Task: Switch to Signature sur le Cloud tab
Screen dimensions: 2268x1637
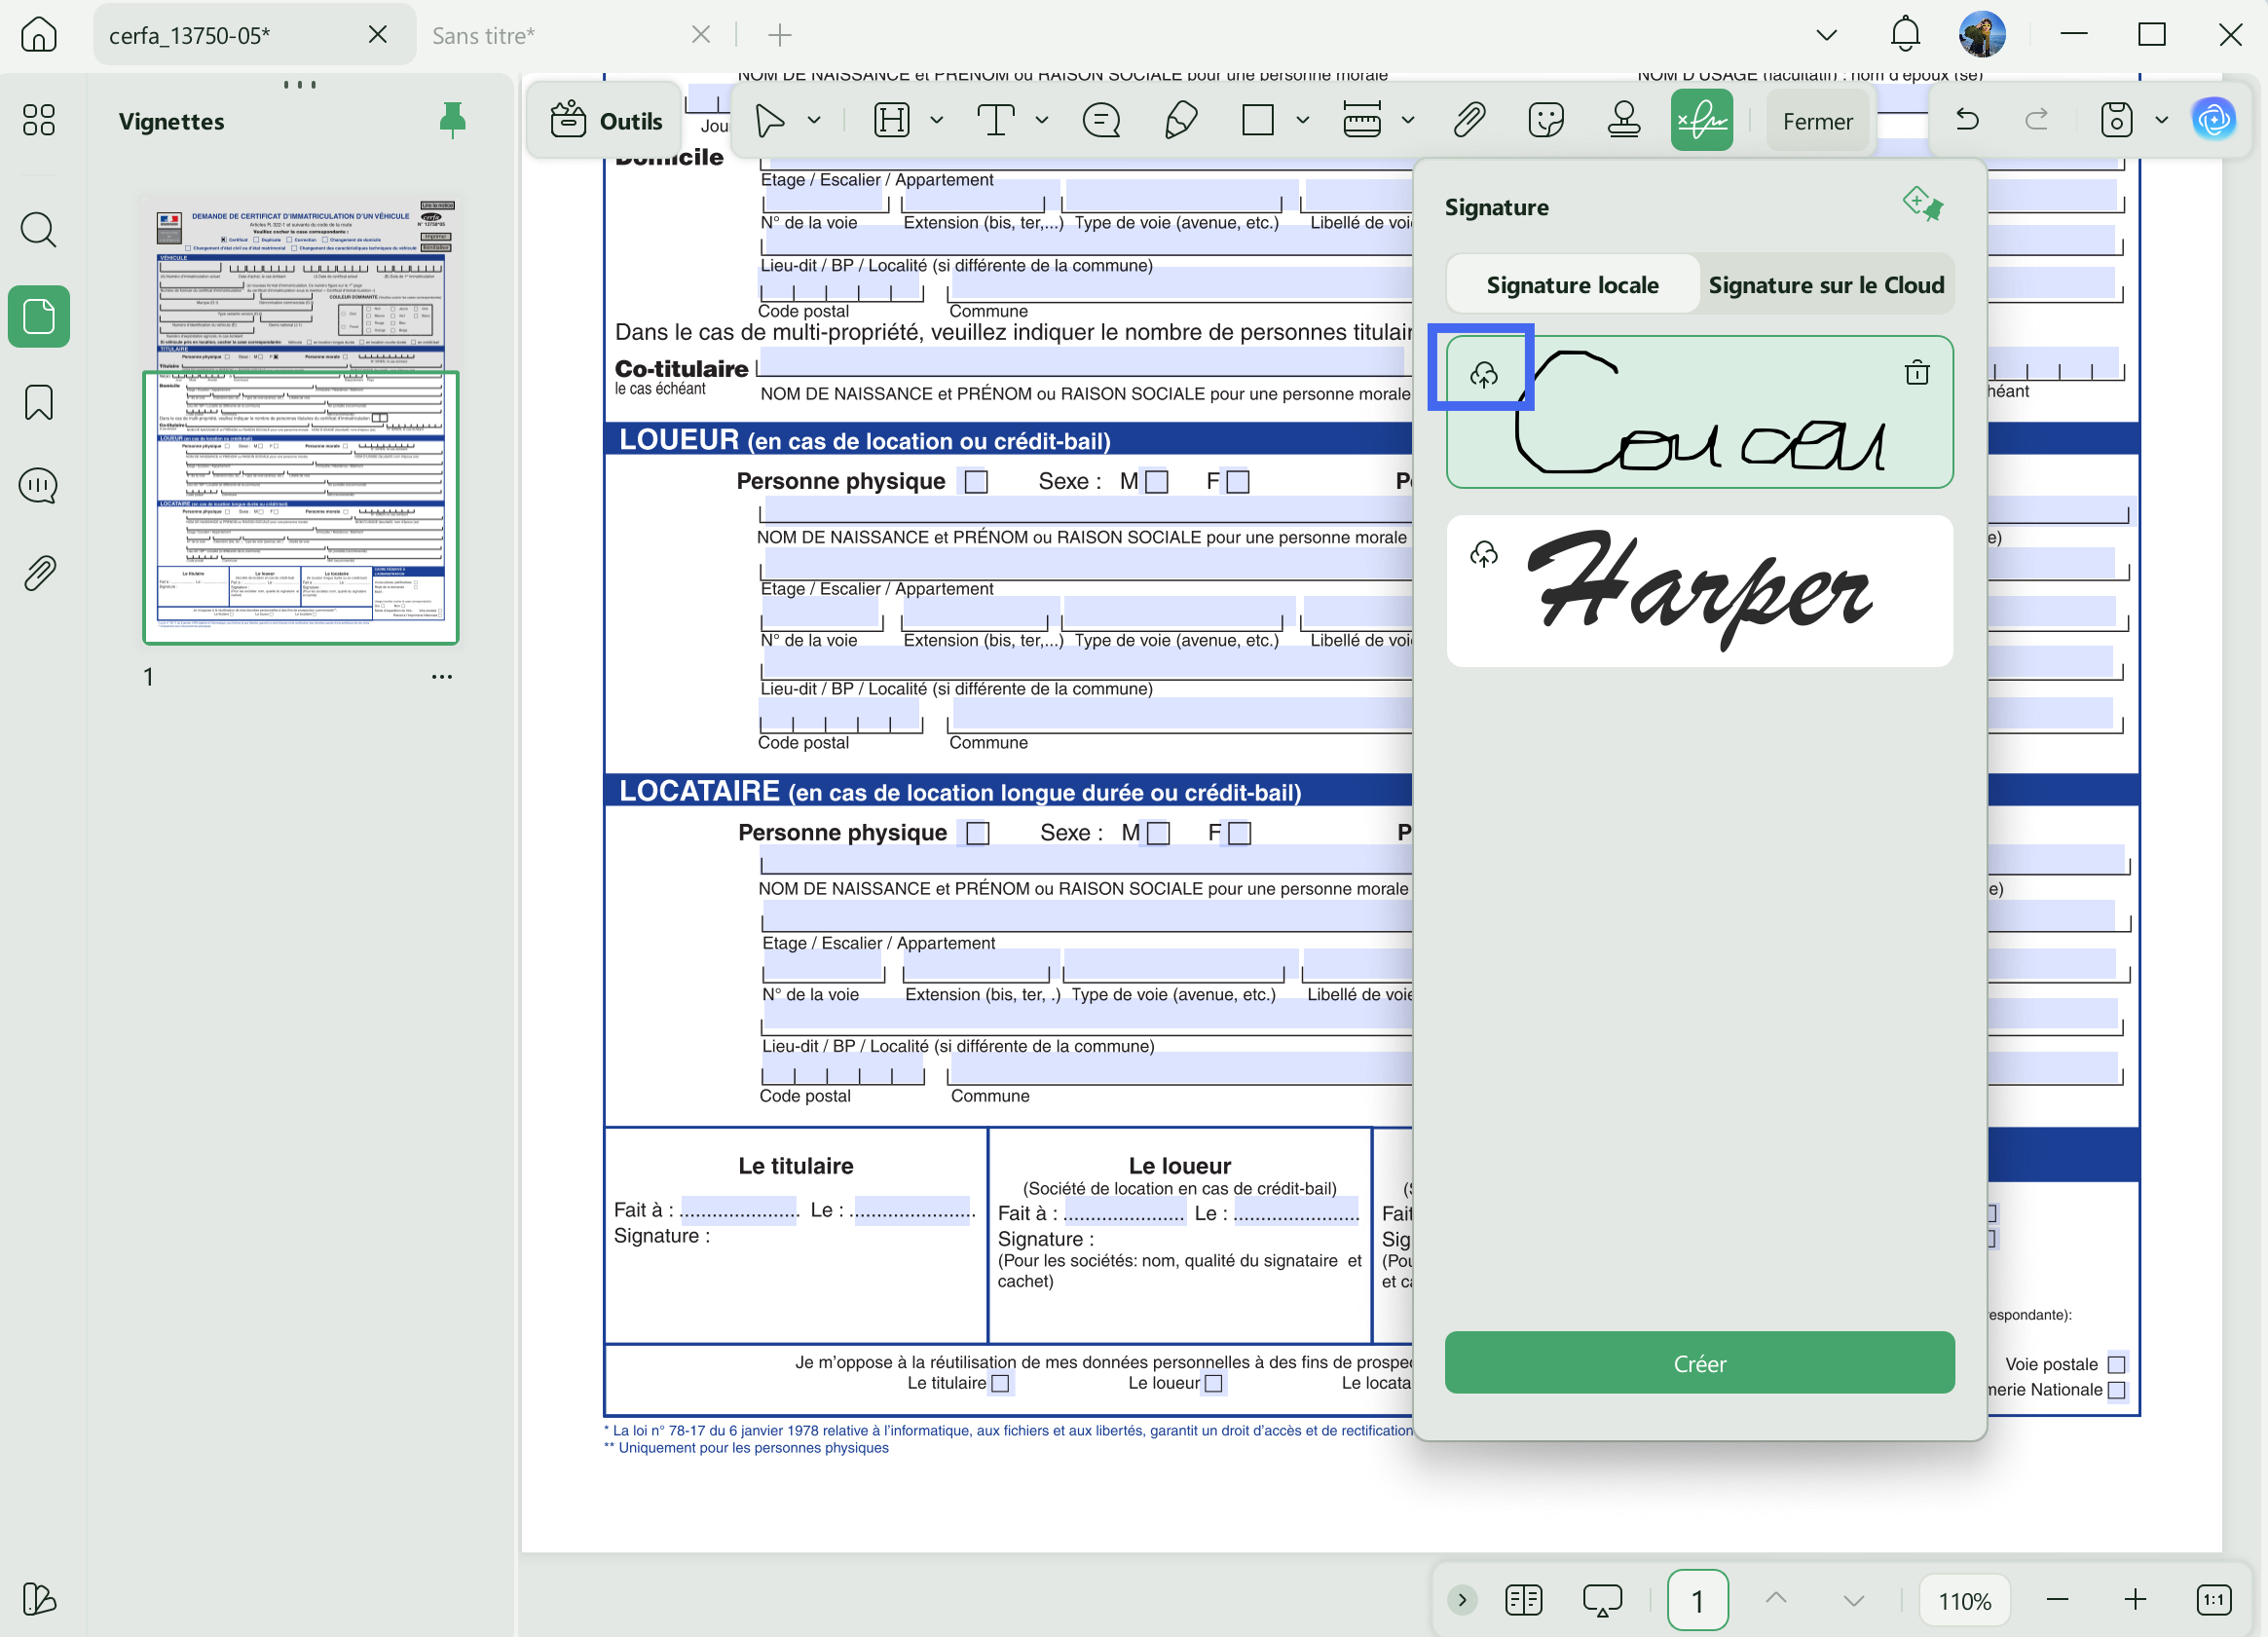Action: click(1825, 285)
